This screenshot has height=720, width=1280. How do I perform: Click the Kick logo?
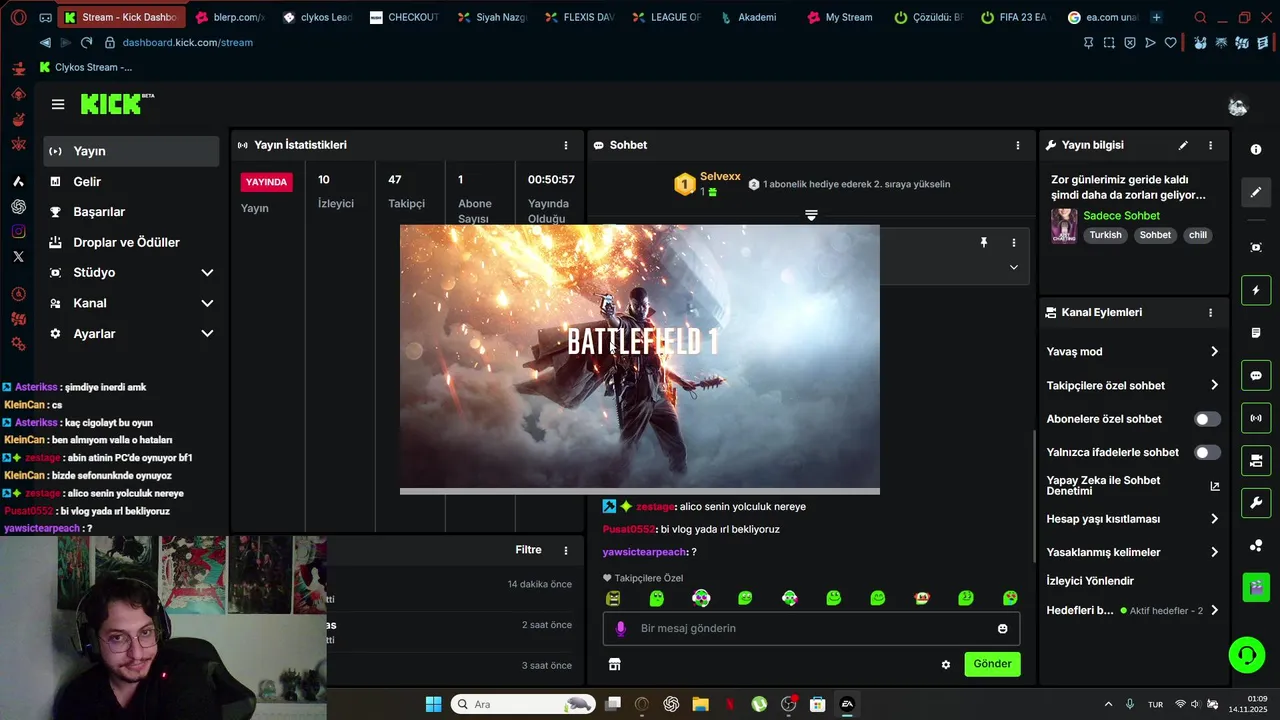click(x=116, y=104)
